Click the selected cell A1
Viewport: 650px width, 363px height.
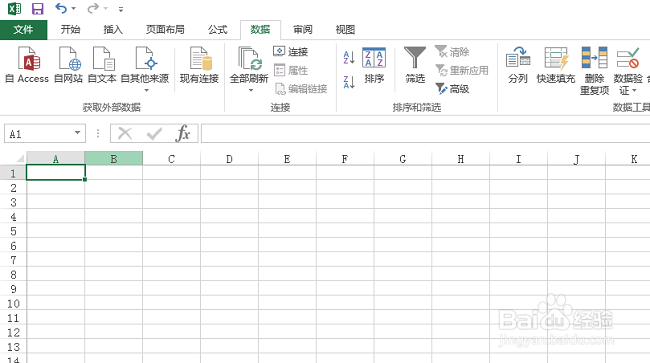56,172
